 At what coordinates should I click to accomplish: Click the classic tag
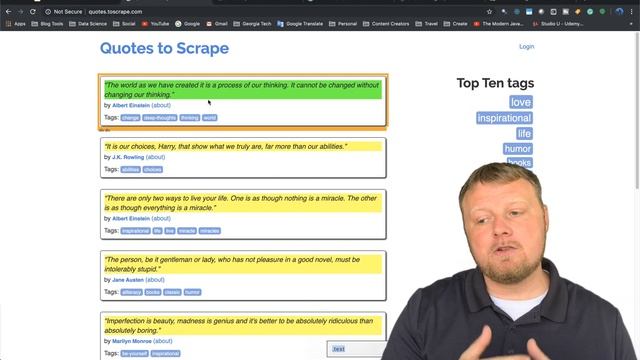coord(172,292)
